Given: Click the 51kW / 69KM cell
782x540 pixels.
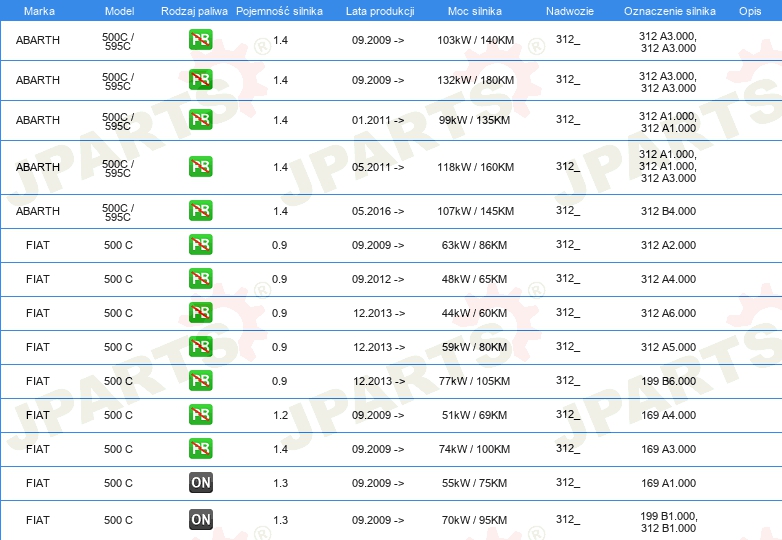Looking at the screenshot, I should [x=474, y=415].
